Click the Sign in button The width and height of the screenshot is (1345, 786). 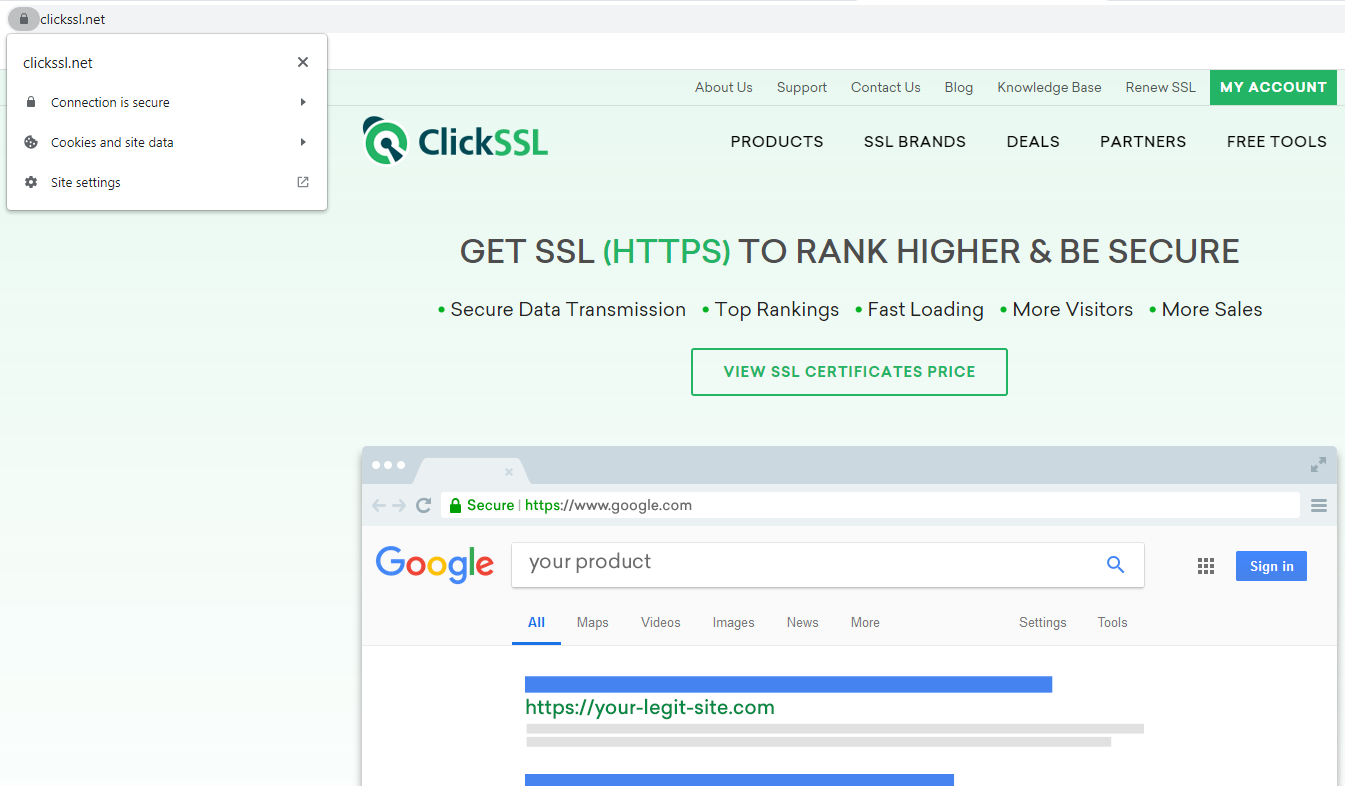(1271, 566)
